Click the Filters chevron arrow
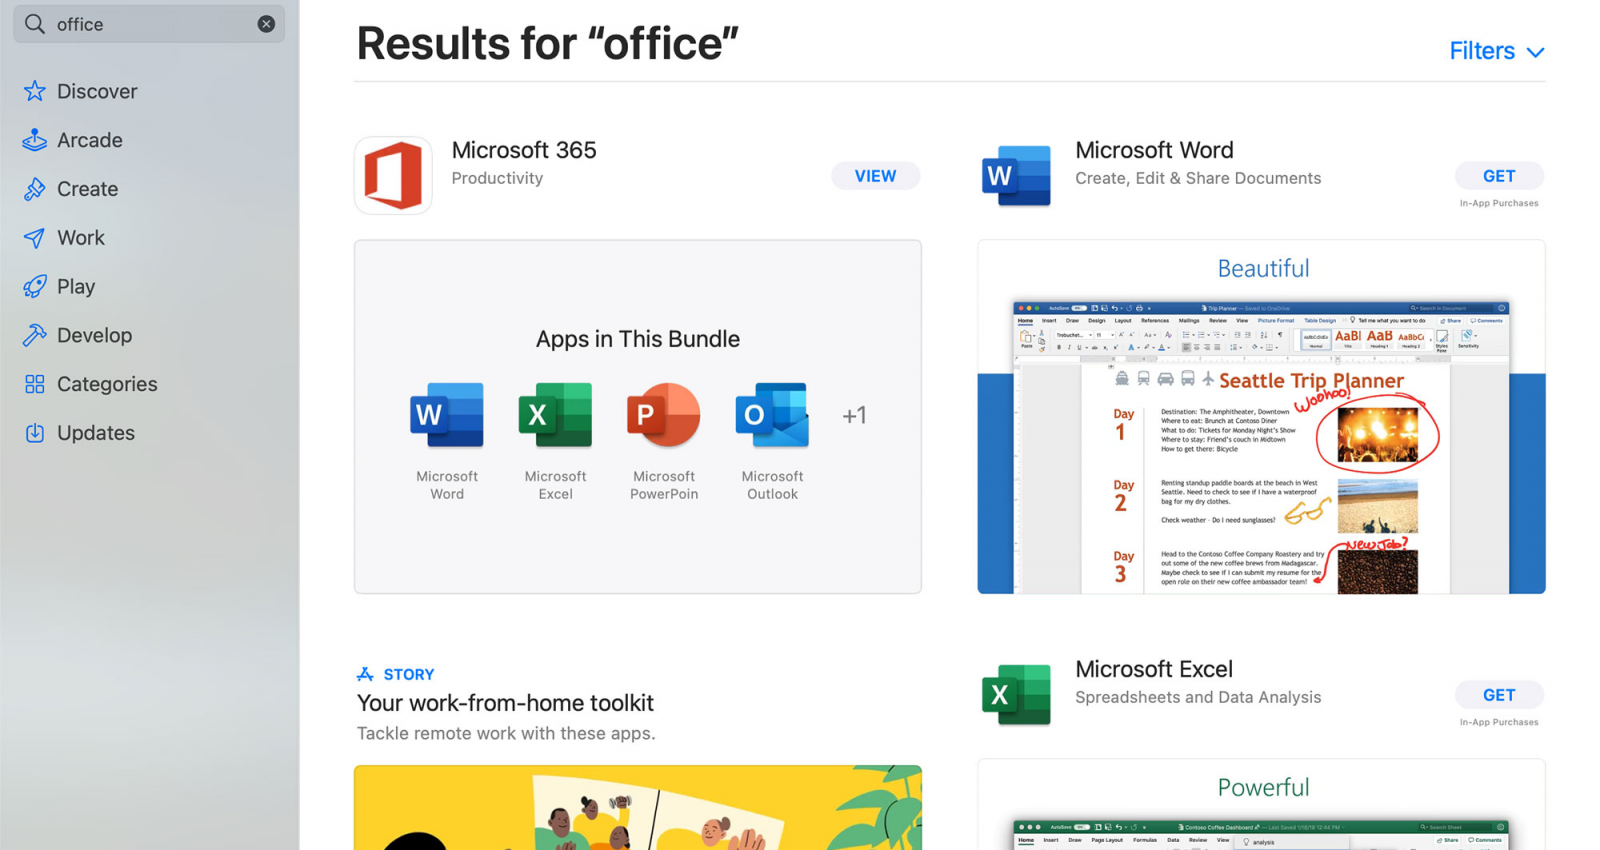This screenshot has height=850, width=1600. coord(1536,52)
